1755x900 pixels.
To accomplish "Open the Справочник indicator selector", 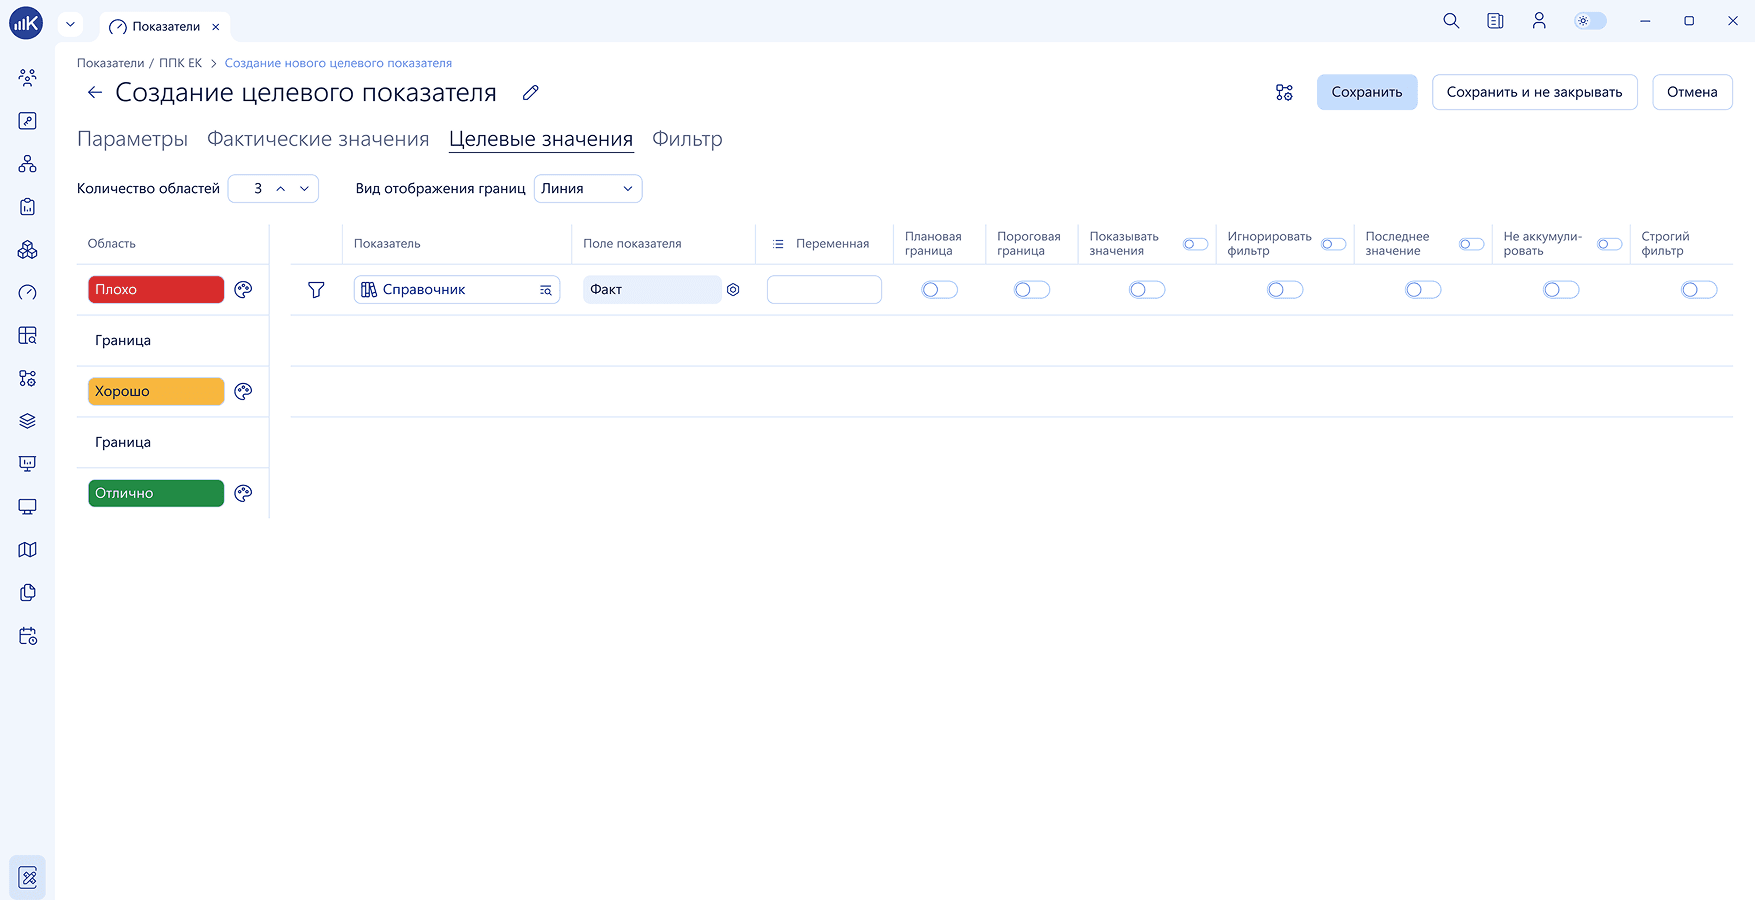I will click(457, 290).
